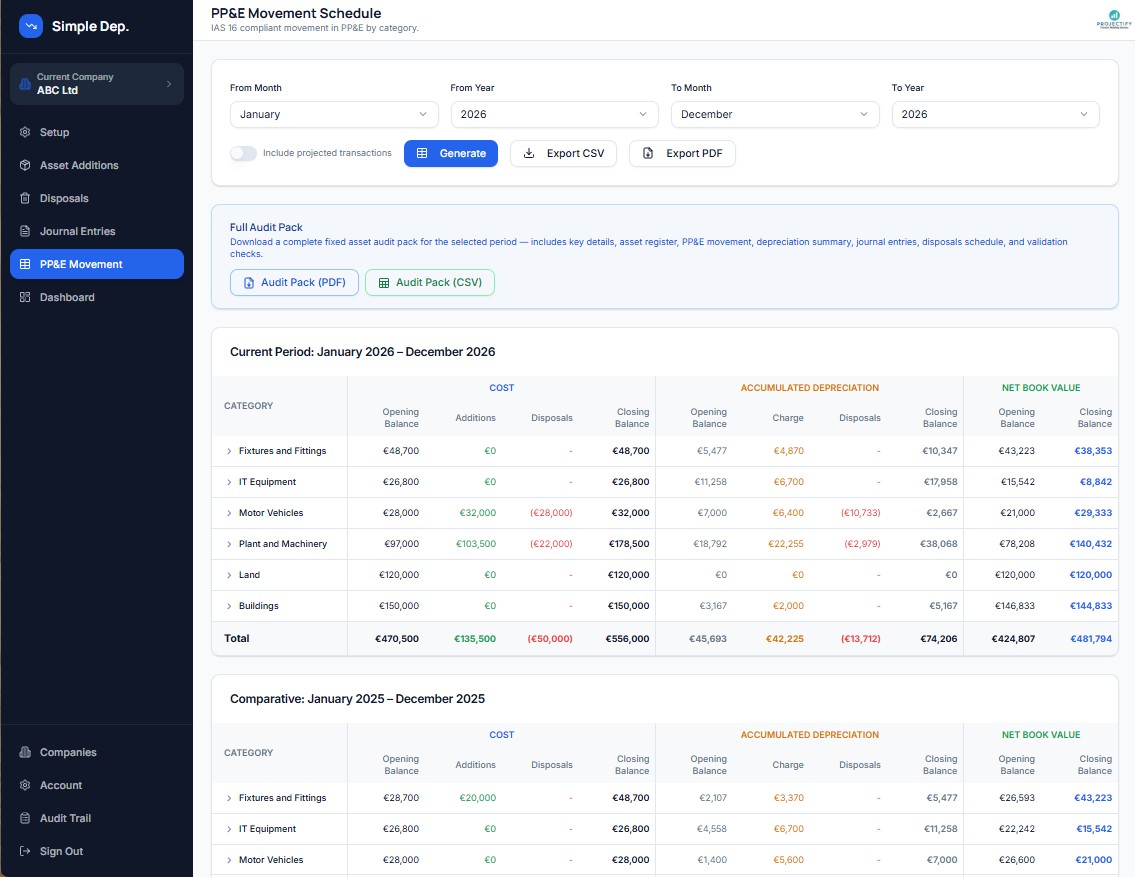The width and height of the screenshot is (1135, 877).
Task: Navigate to Disposals
Action: (97, 198)
